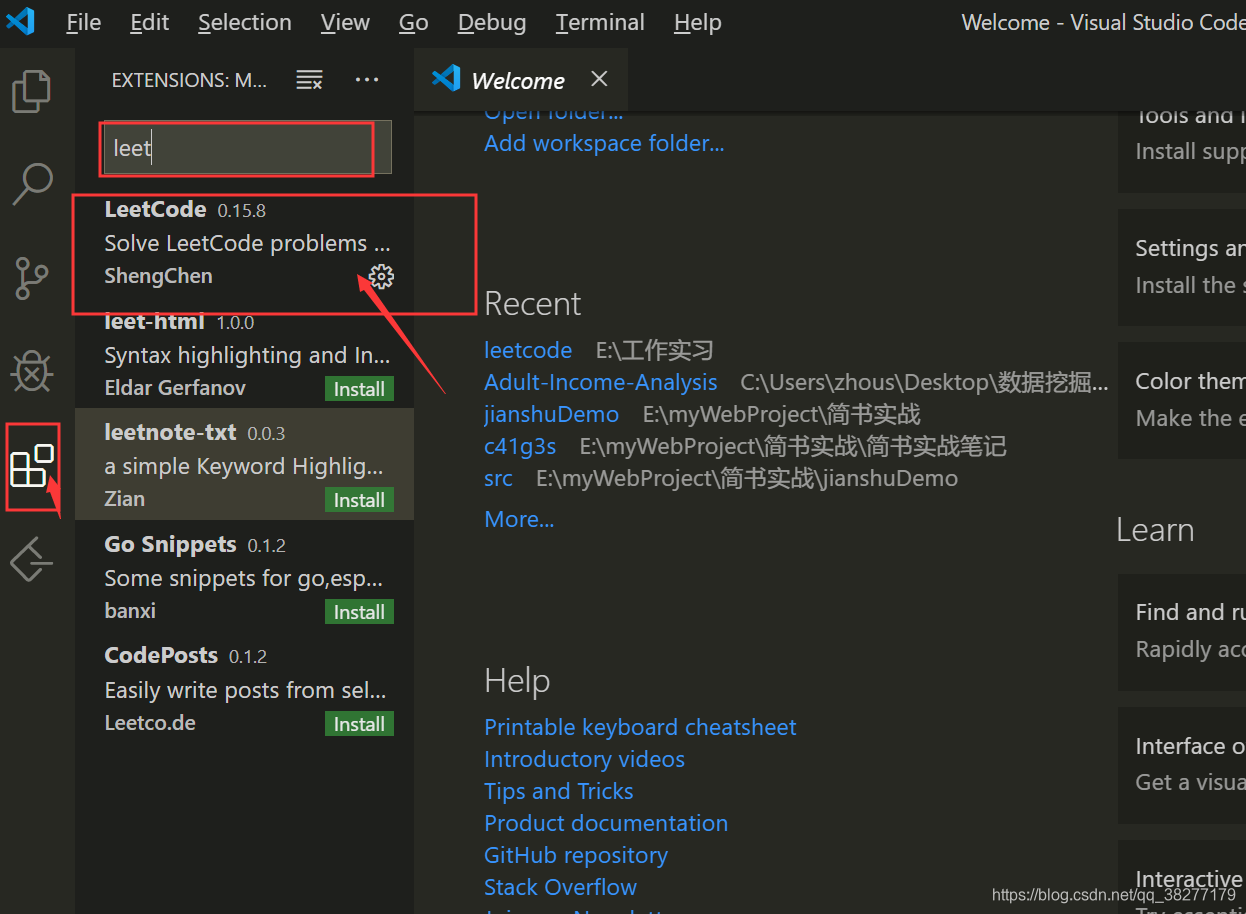
Task: Install the Go Snippets extension
Action: click(x=358, y=611)
